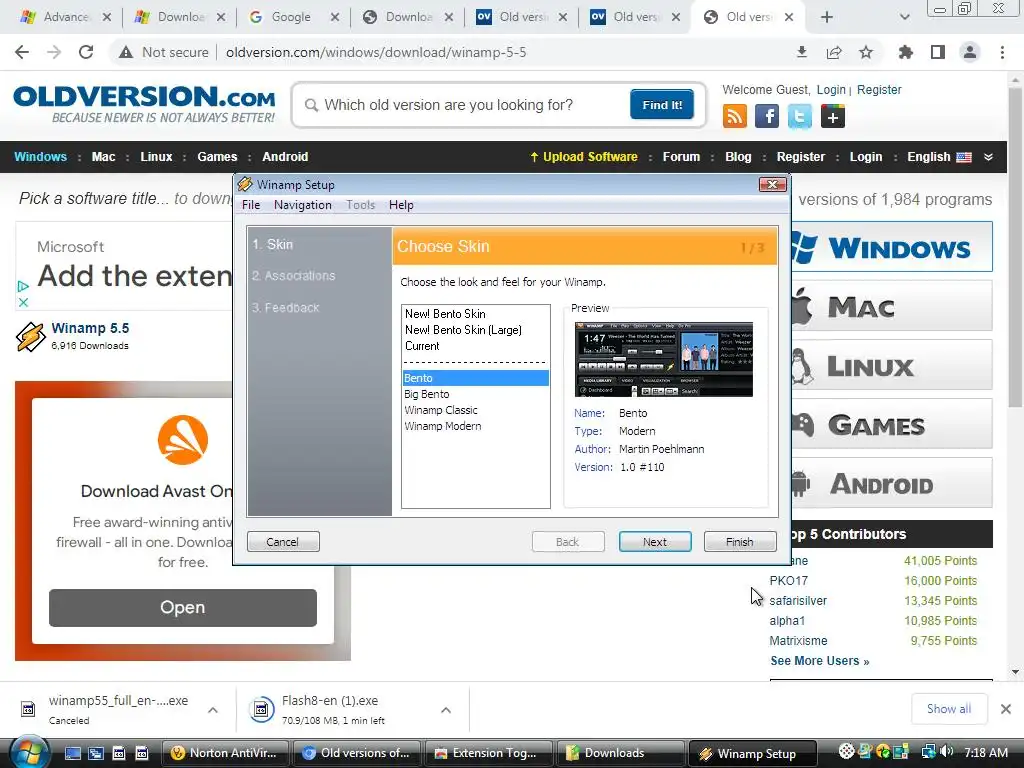
Task: Click the Flash8-en (1).exe file icon
Action: [x=261, y=709]
